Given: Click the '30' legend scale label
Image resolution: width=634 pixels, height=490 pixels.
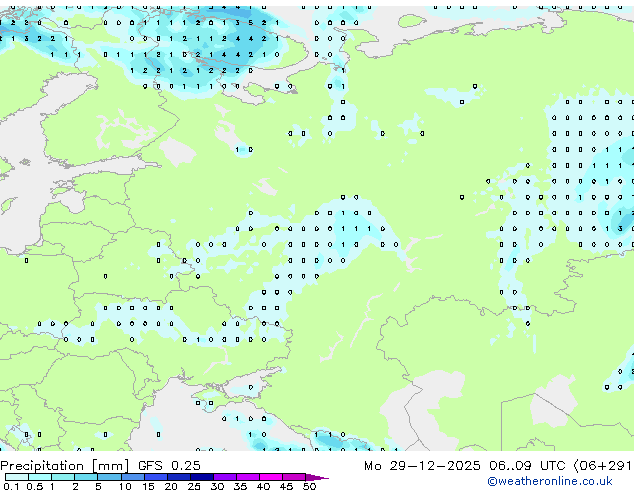Looking at the screenshot, I should click(217, 486).
